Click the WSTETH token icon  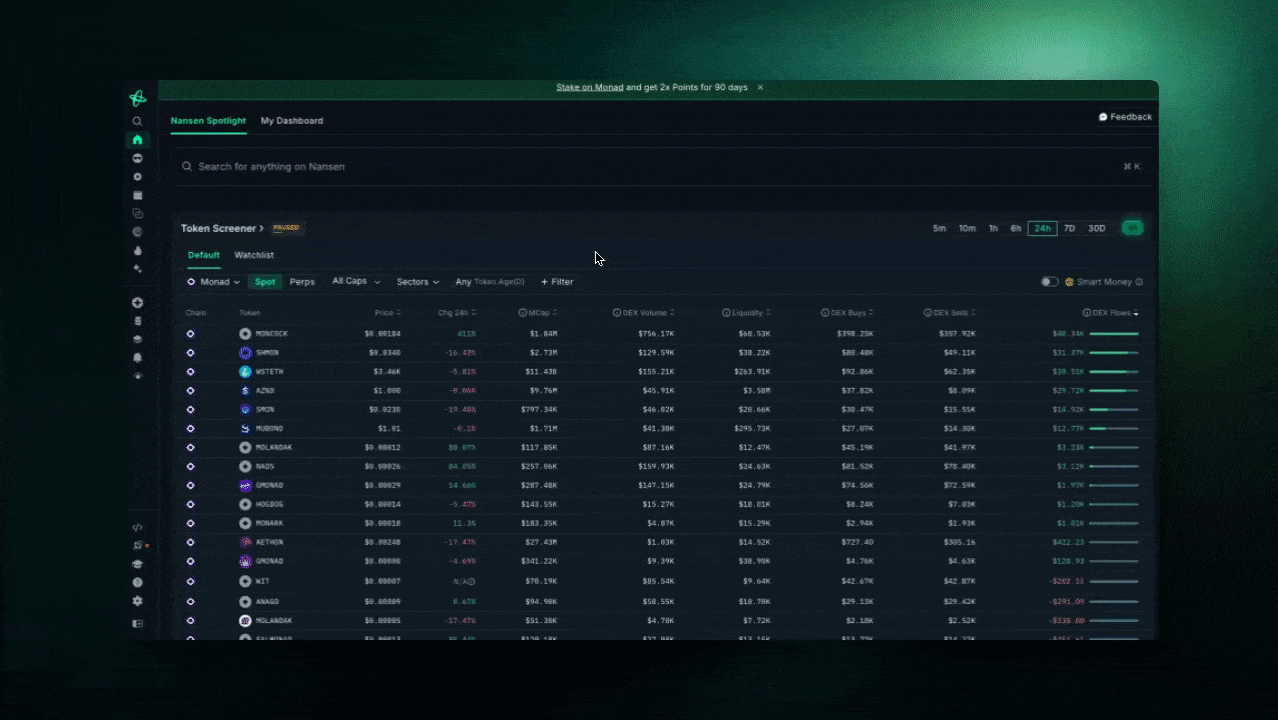(x=245, y=371)
